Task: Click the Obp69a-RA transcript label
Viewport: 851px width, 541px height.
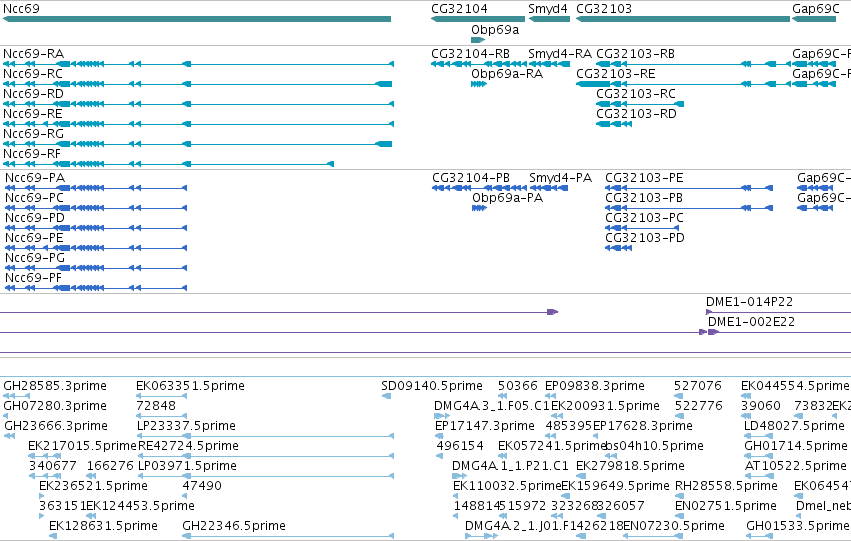Action: pos(507,74)
